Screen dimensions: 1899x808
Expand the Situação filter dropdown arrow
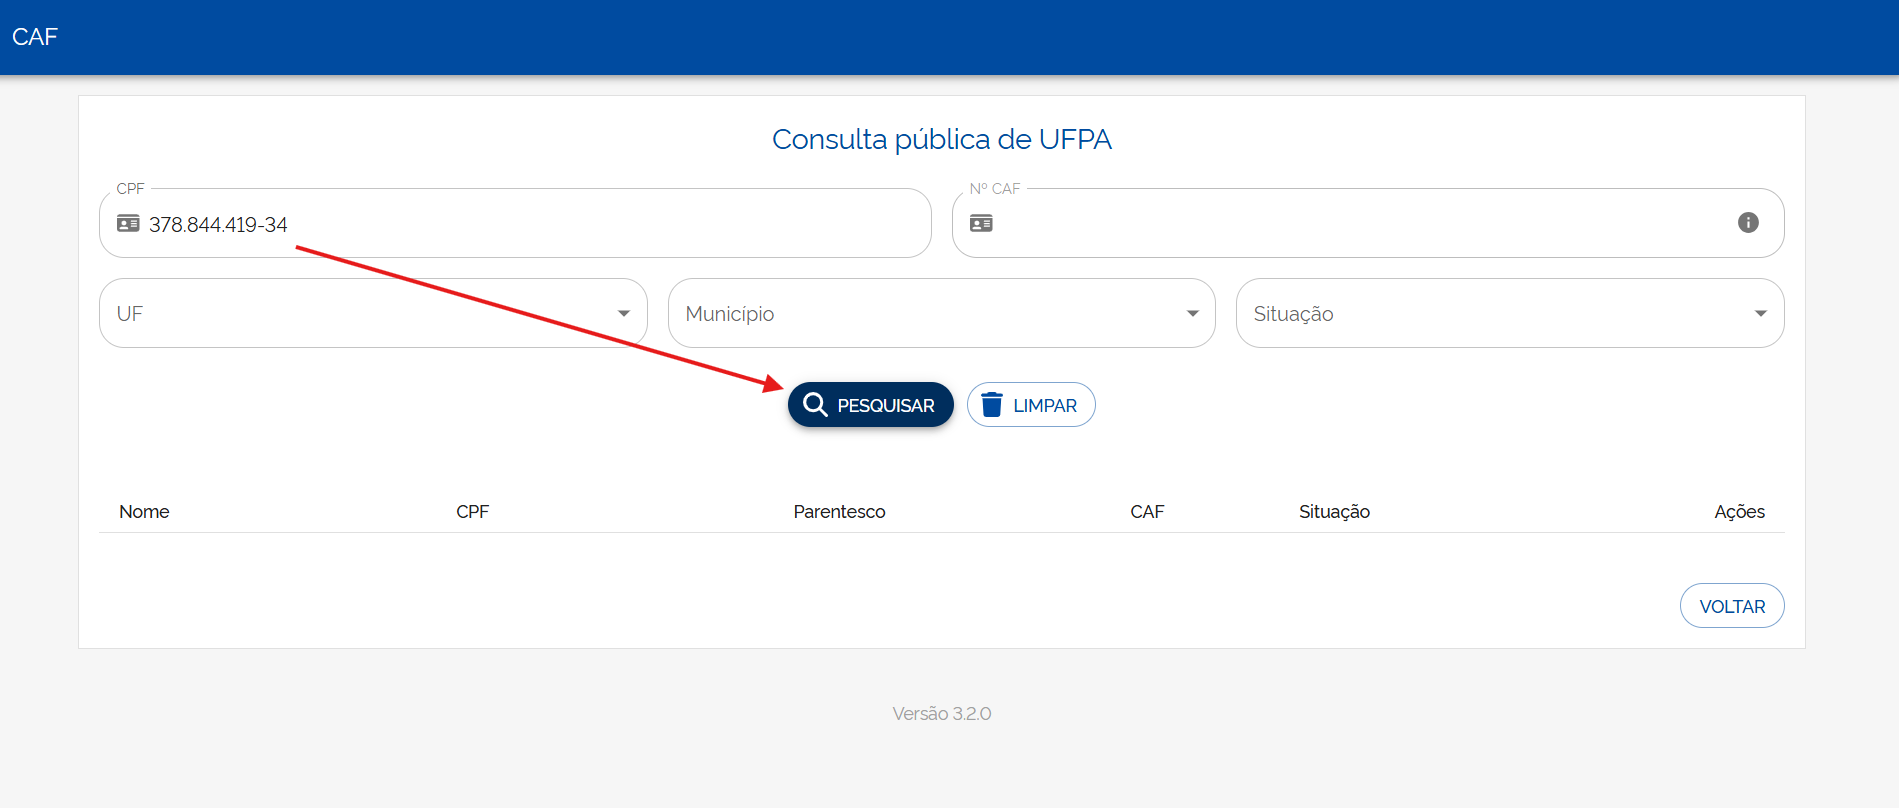coord(1760,313)
